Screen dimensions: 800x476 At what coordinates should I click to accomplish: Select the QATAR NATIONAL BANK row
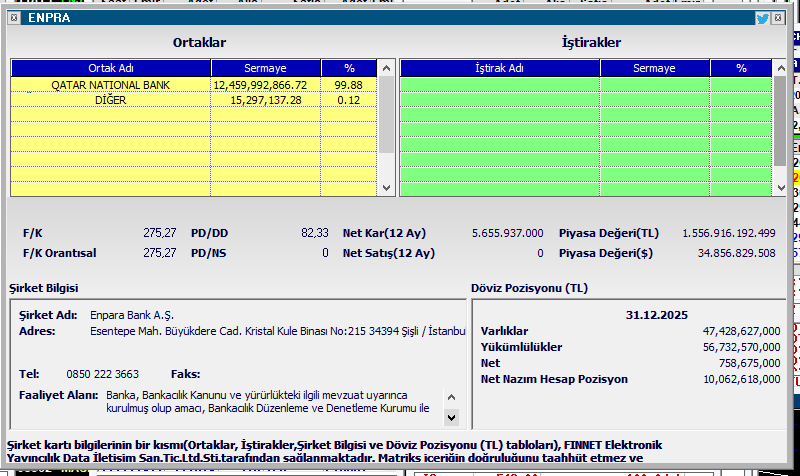(x=111, y=85)
